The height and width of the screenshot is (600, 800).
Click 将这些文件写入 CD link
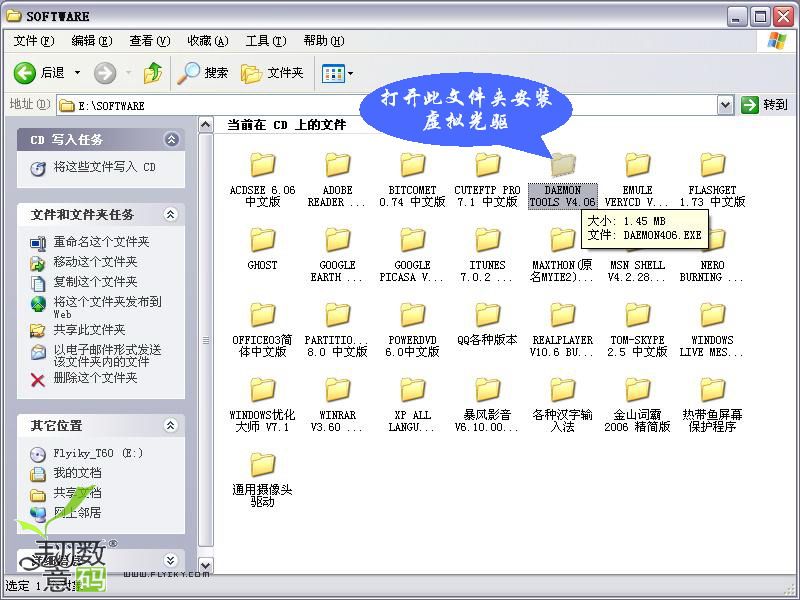point(105,167)
